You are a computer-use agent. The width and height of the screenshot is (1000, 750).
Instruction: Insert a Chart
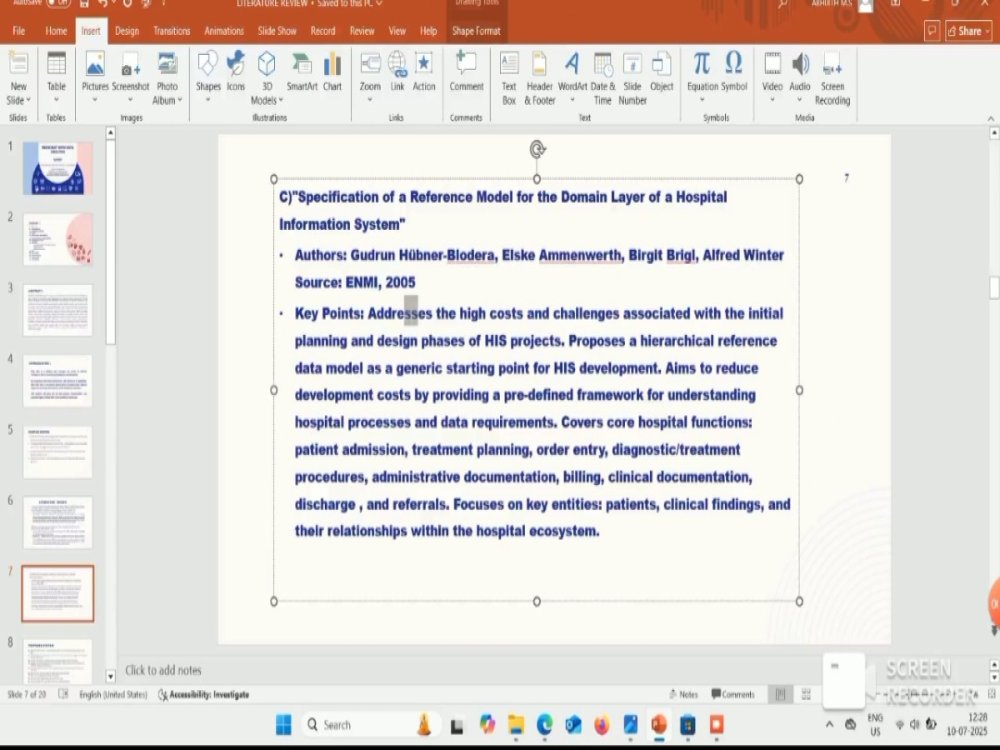tap(332, 71)
